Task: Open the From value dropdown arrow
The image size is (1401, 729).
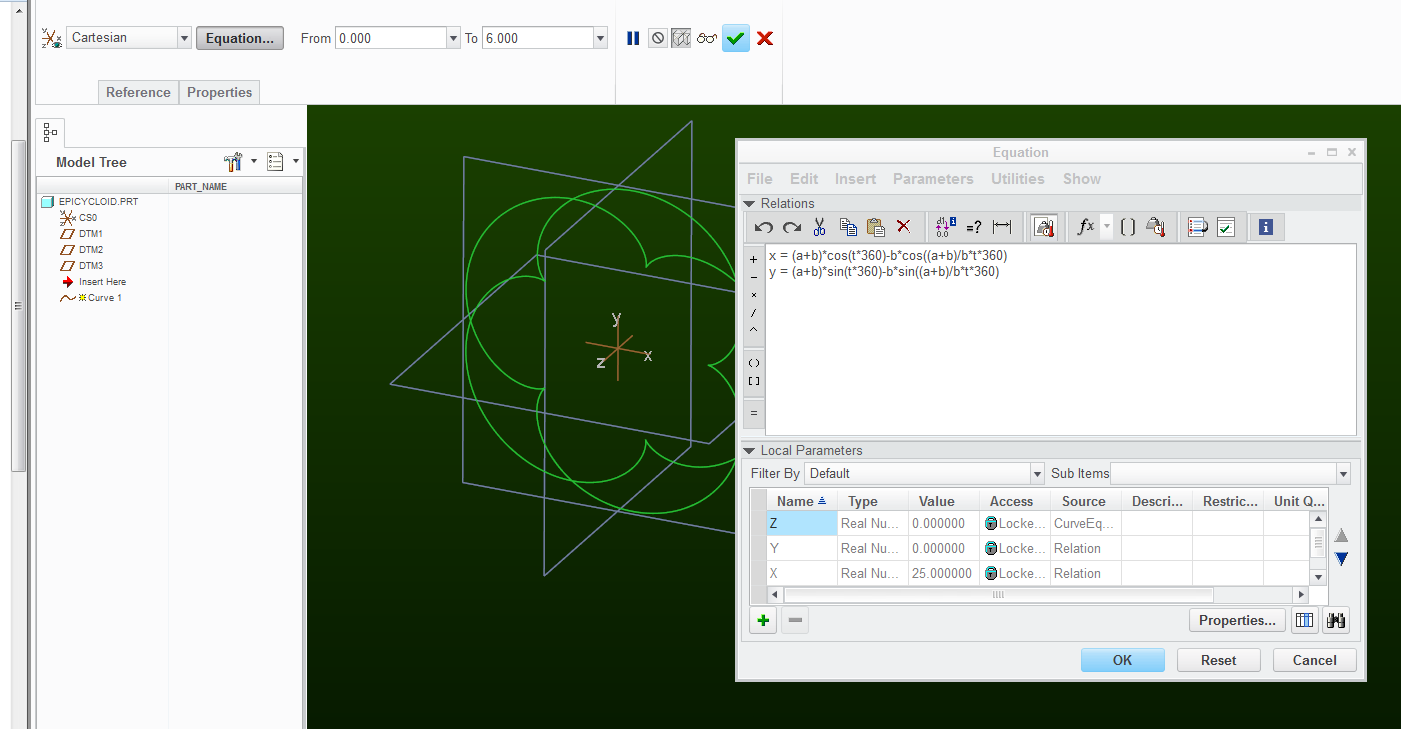Action: (453, 38)
